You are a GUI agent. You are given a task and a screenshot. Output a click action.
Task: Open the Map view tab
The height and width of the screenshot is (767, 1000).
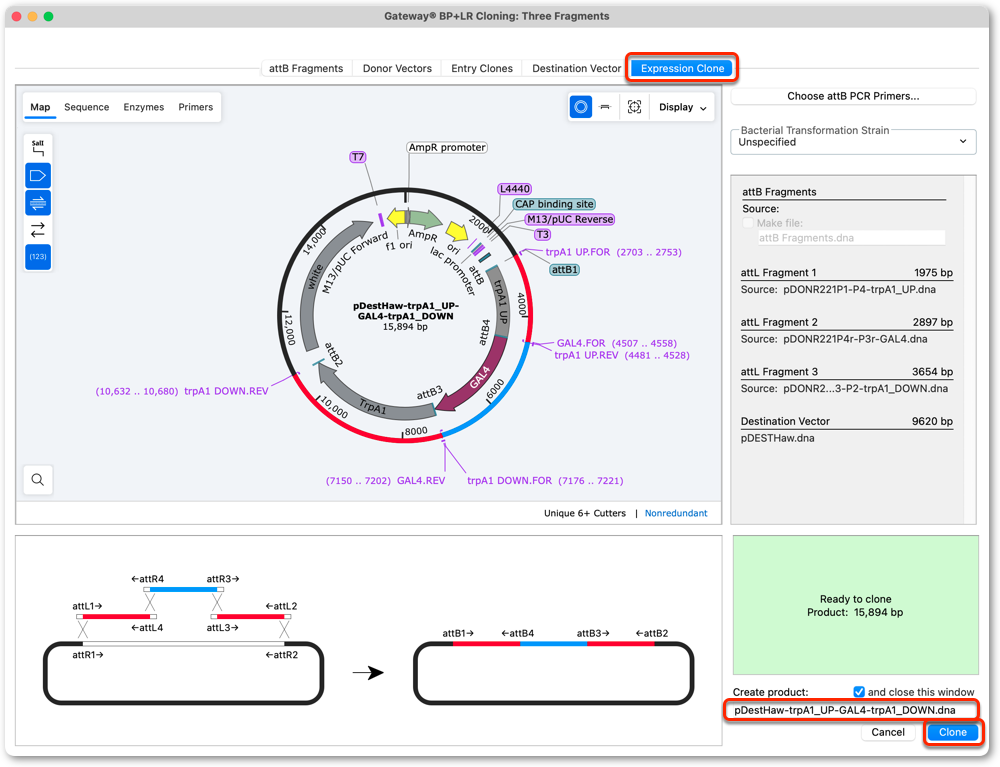point(40,107)
